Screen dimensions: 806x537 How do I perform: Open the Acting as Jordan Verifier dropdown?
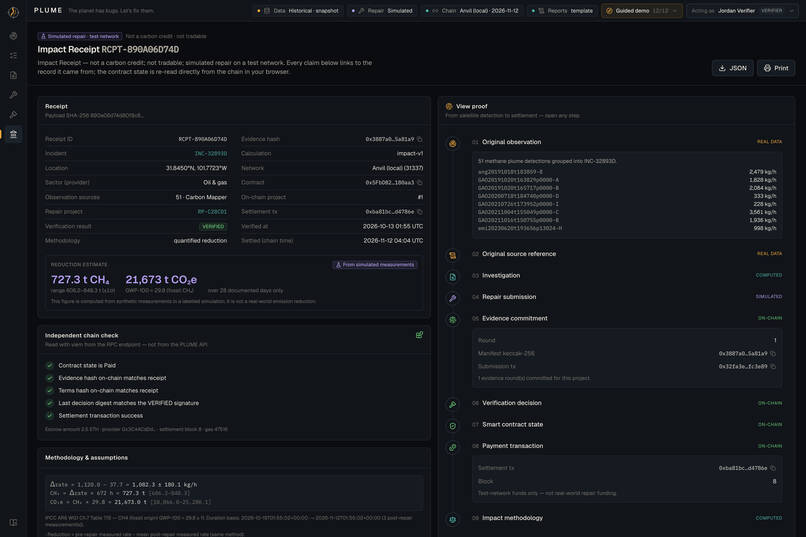(743, 11)
